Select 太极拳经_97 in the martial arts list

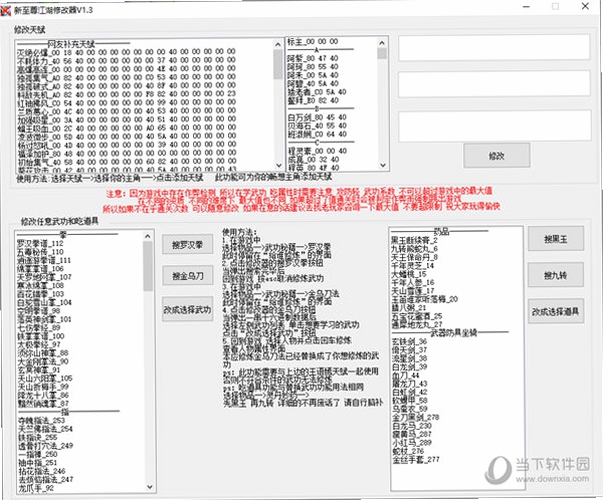pyautogui.click(x=39, y=344)
